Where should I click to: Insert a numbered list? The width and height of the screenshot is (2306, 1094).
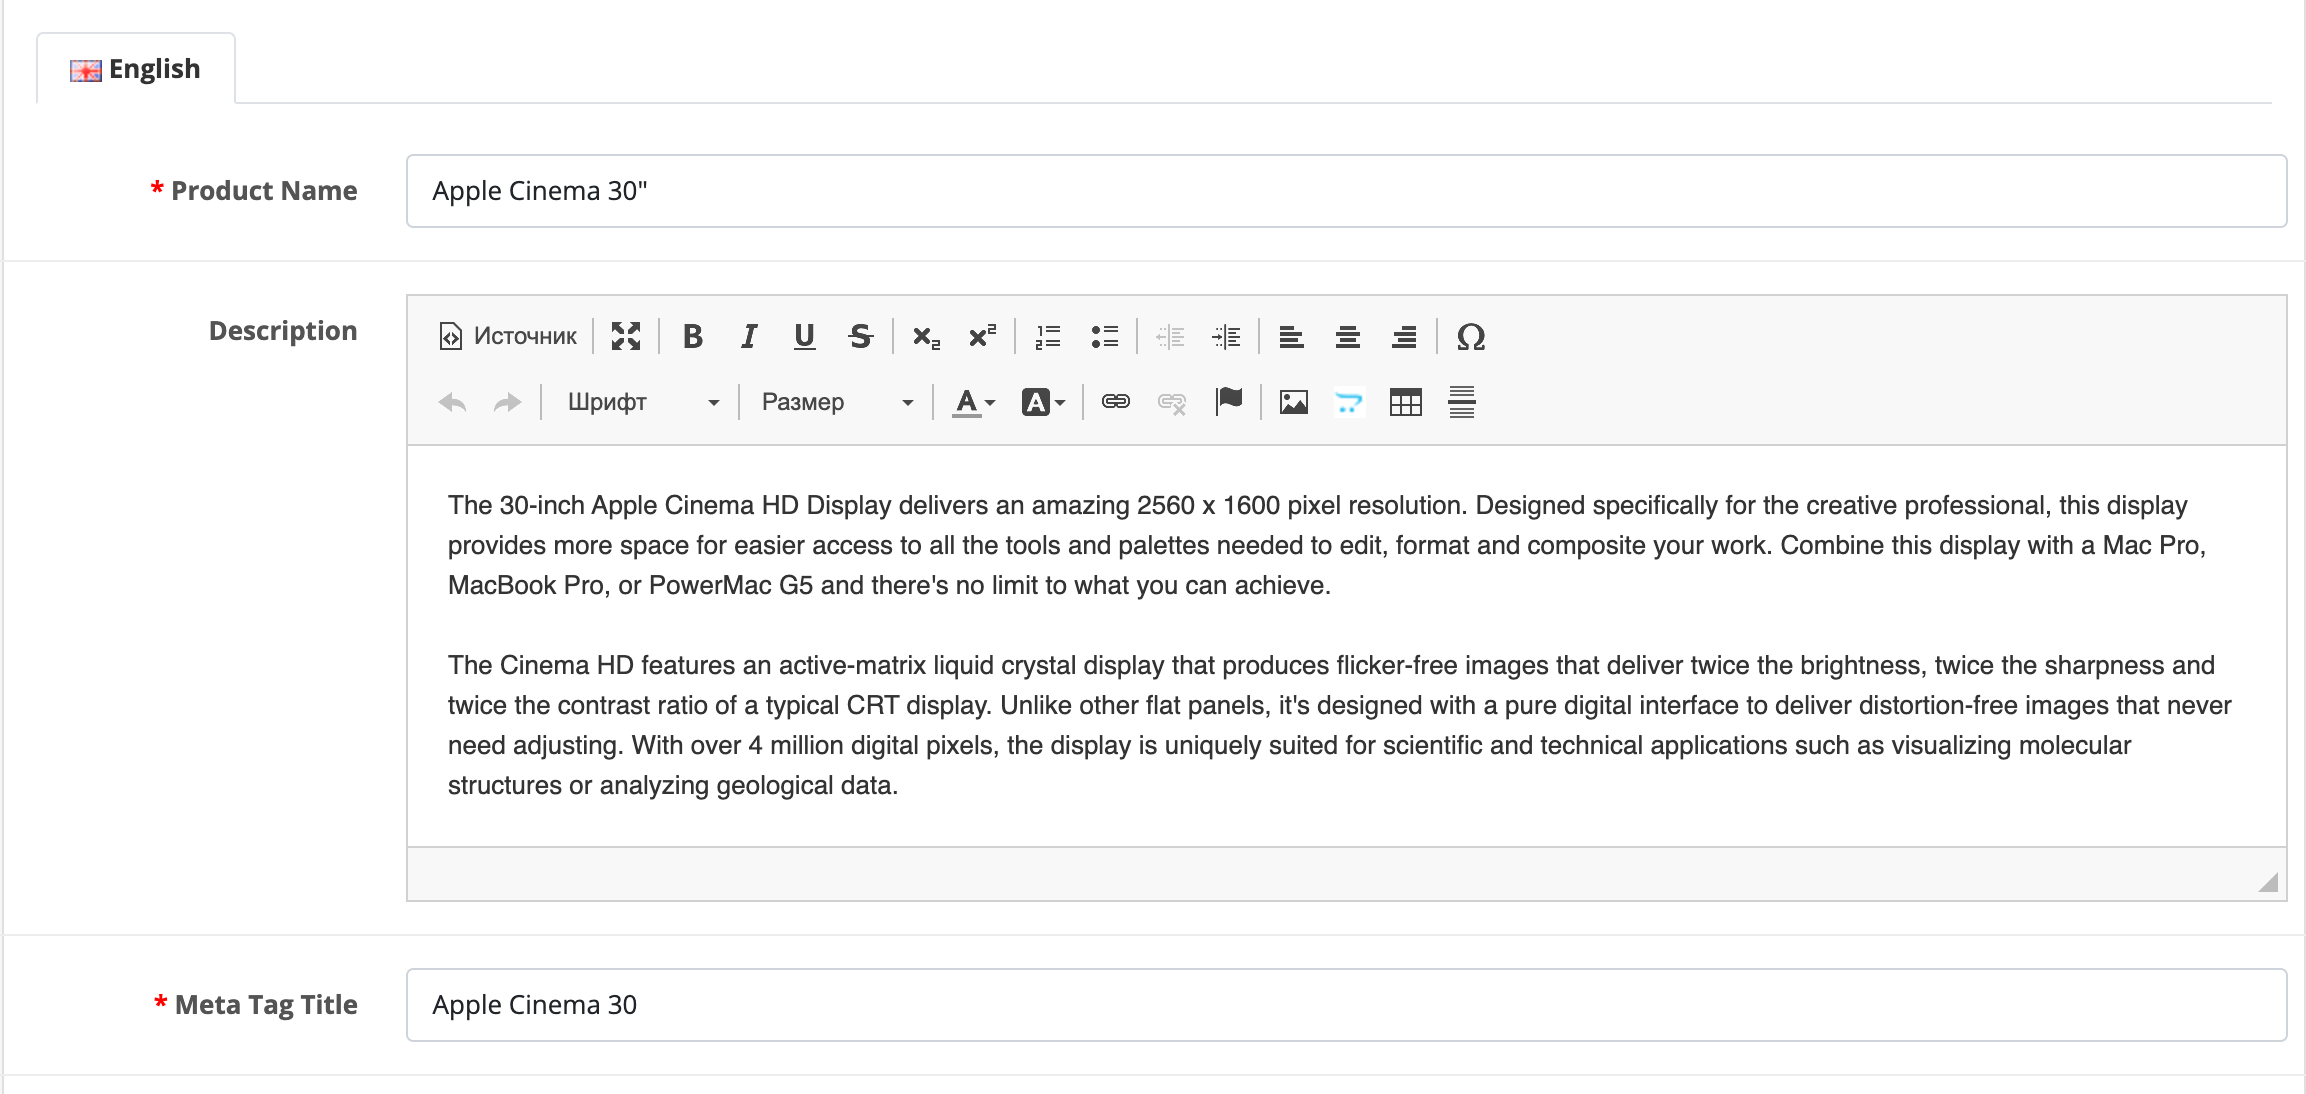pos(1048,336)
